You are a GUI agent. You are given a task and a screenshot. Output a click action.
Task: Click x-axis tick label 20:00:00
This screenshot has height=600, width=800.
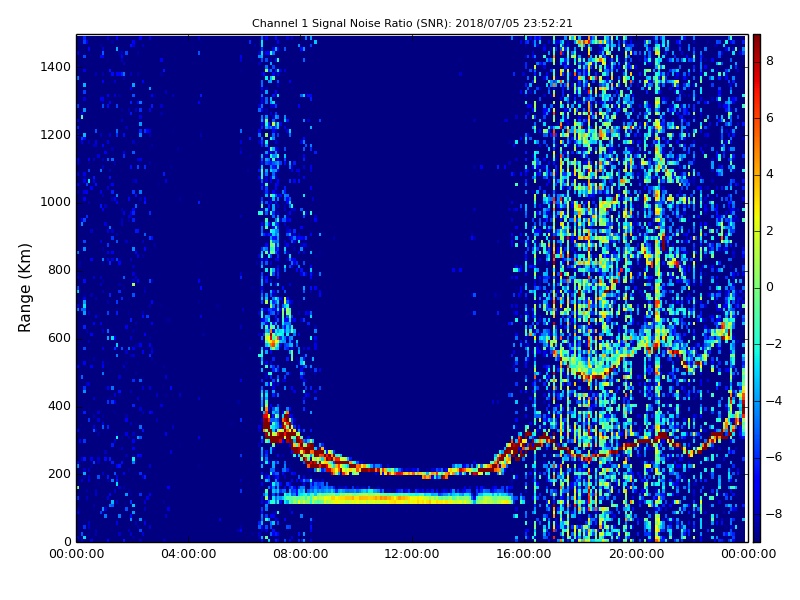636,554
